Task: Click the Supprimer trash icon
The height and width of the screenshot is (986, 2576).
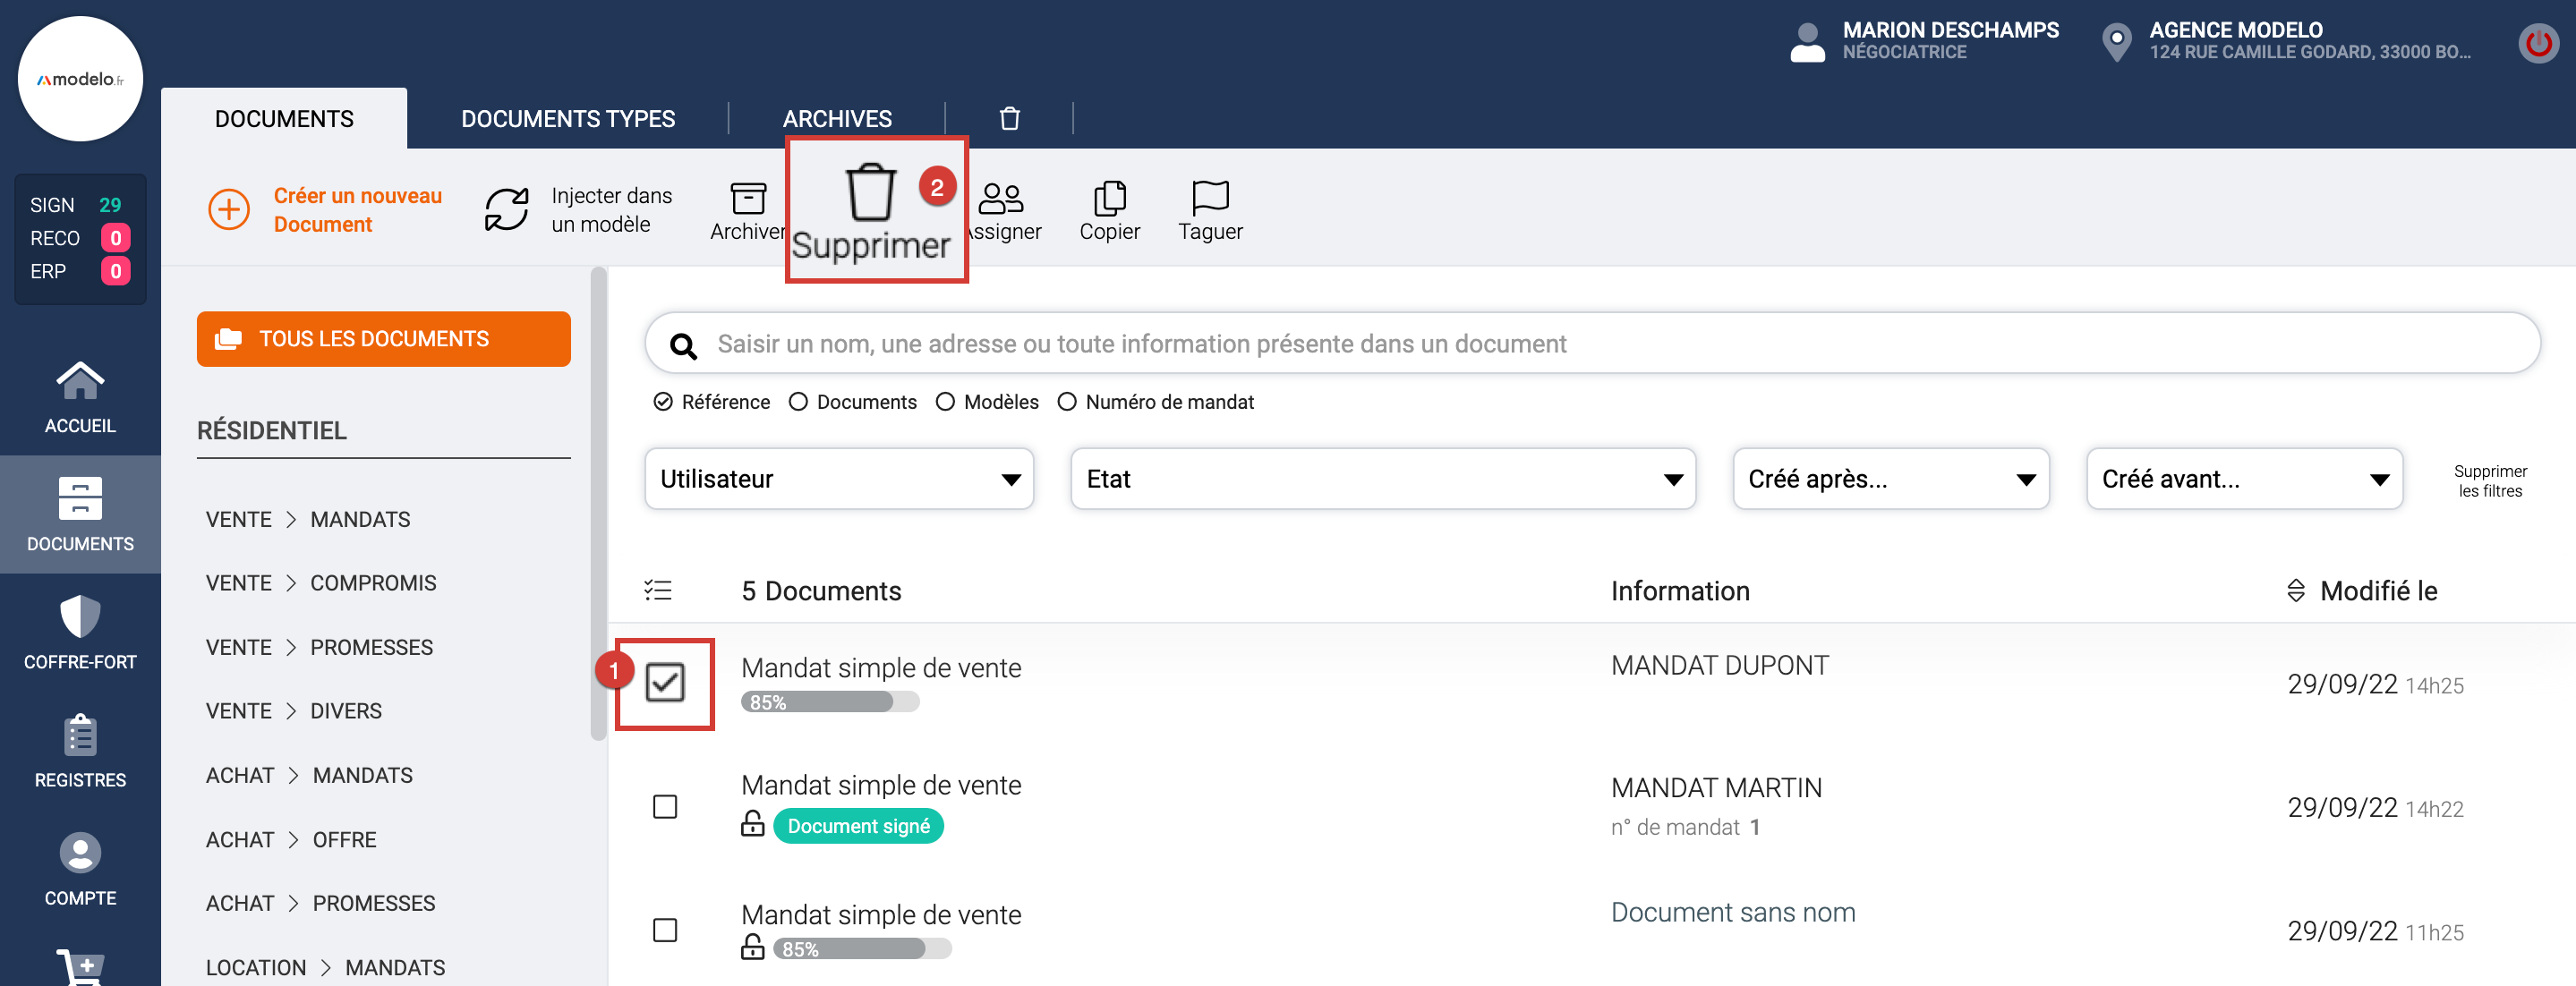Action: point(870,192)
